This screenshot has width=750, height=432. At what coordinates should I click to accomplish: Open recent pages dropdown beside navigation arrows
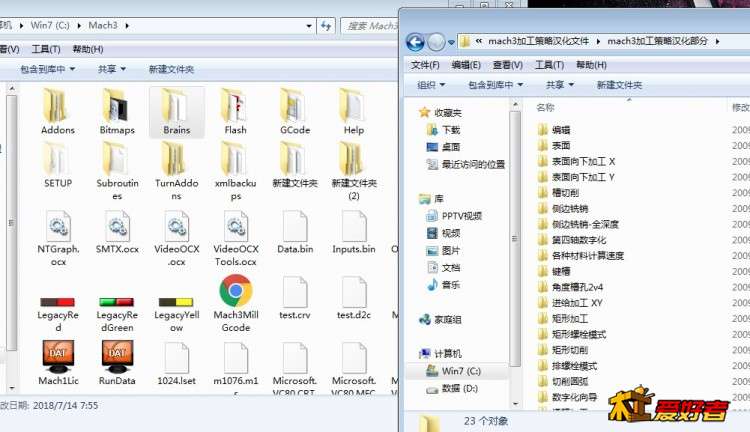[451, 43]
